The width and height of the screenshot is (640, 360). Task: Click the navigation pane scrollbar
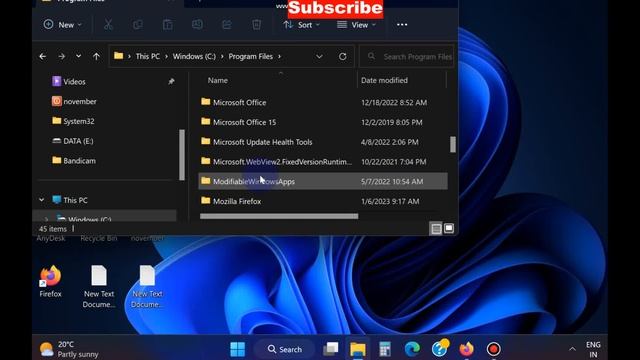[x=182, y=155]
